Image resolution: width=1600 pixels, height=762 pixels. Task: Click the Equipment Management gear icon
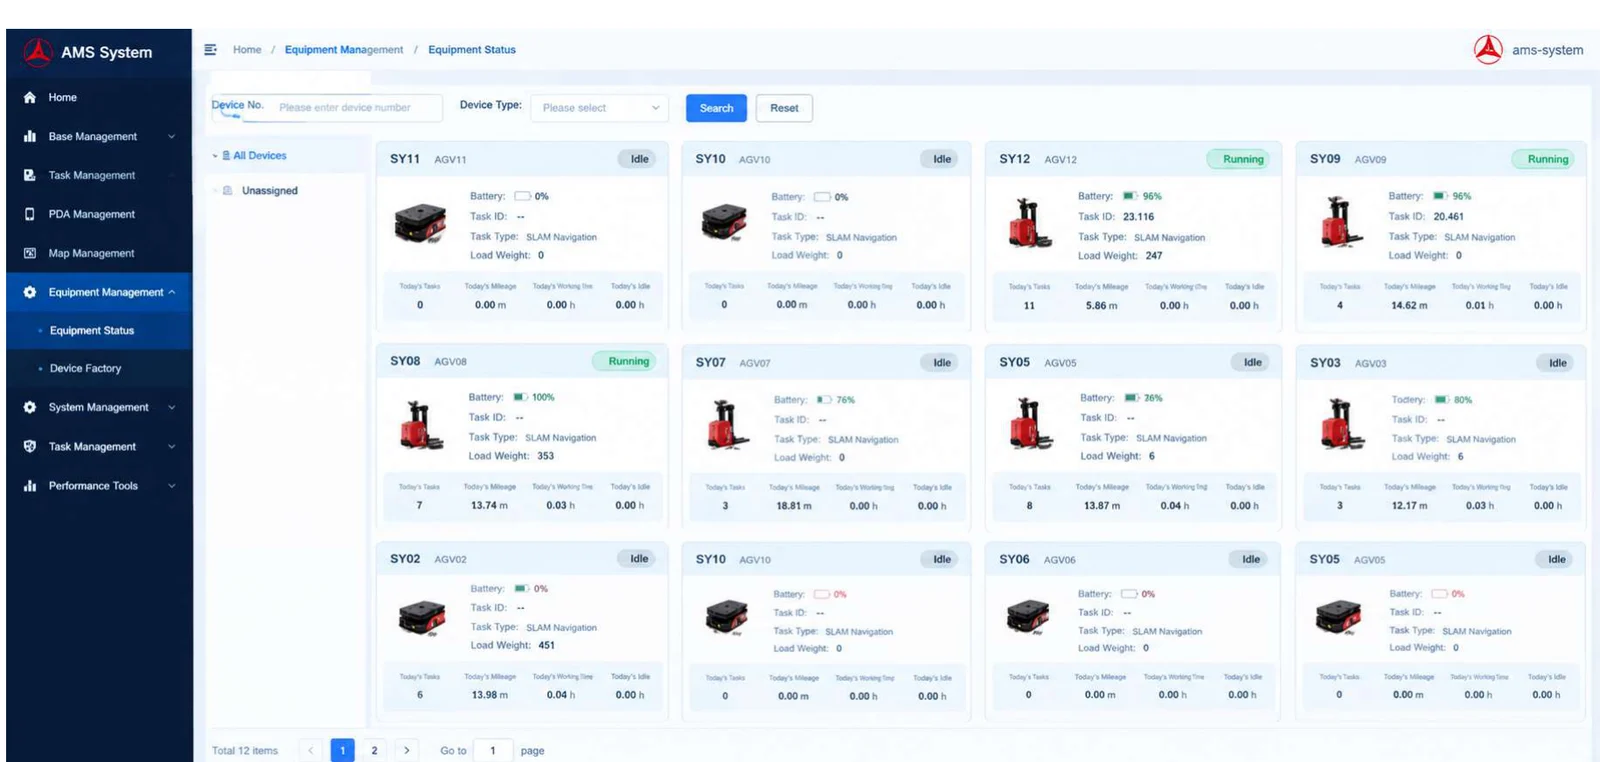pos(30,292)
